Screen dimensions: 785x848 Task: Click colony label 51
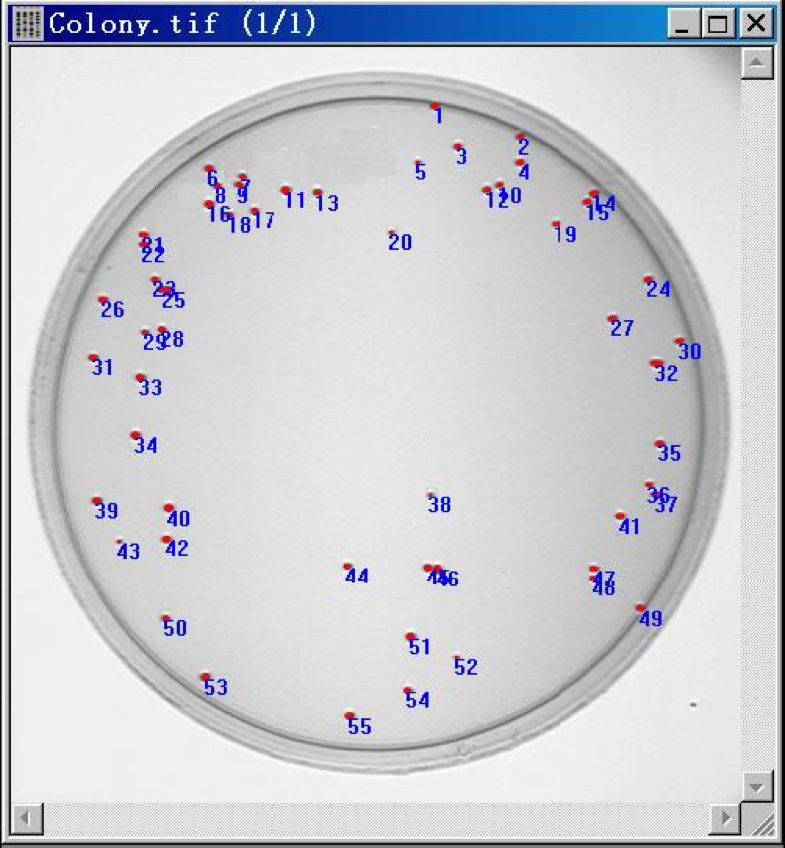click(419, 646)
